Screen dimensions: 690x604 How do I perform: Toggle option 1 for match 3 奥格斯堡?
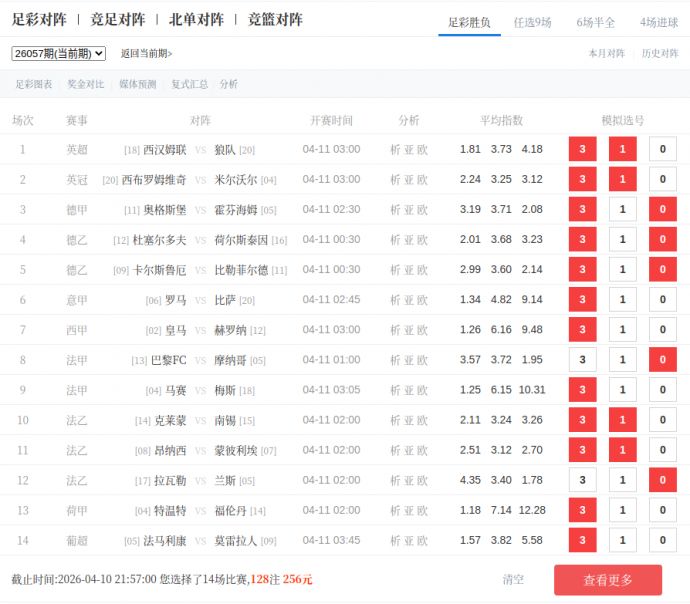(x=622, y=210)
